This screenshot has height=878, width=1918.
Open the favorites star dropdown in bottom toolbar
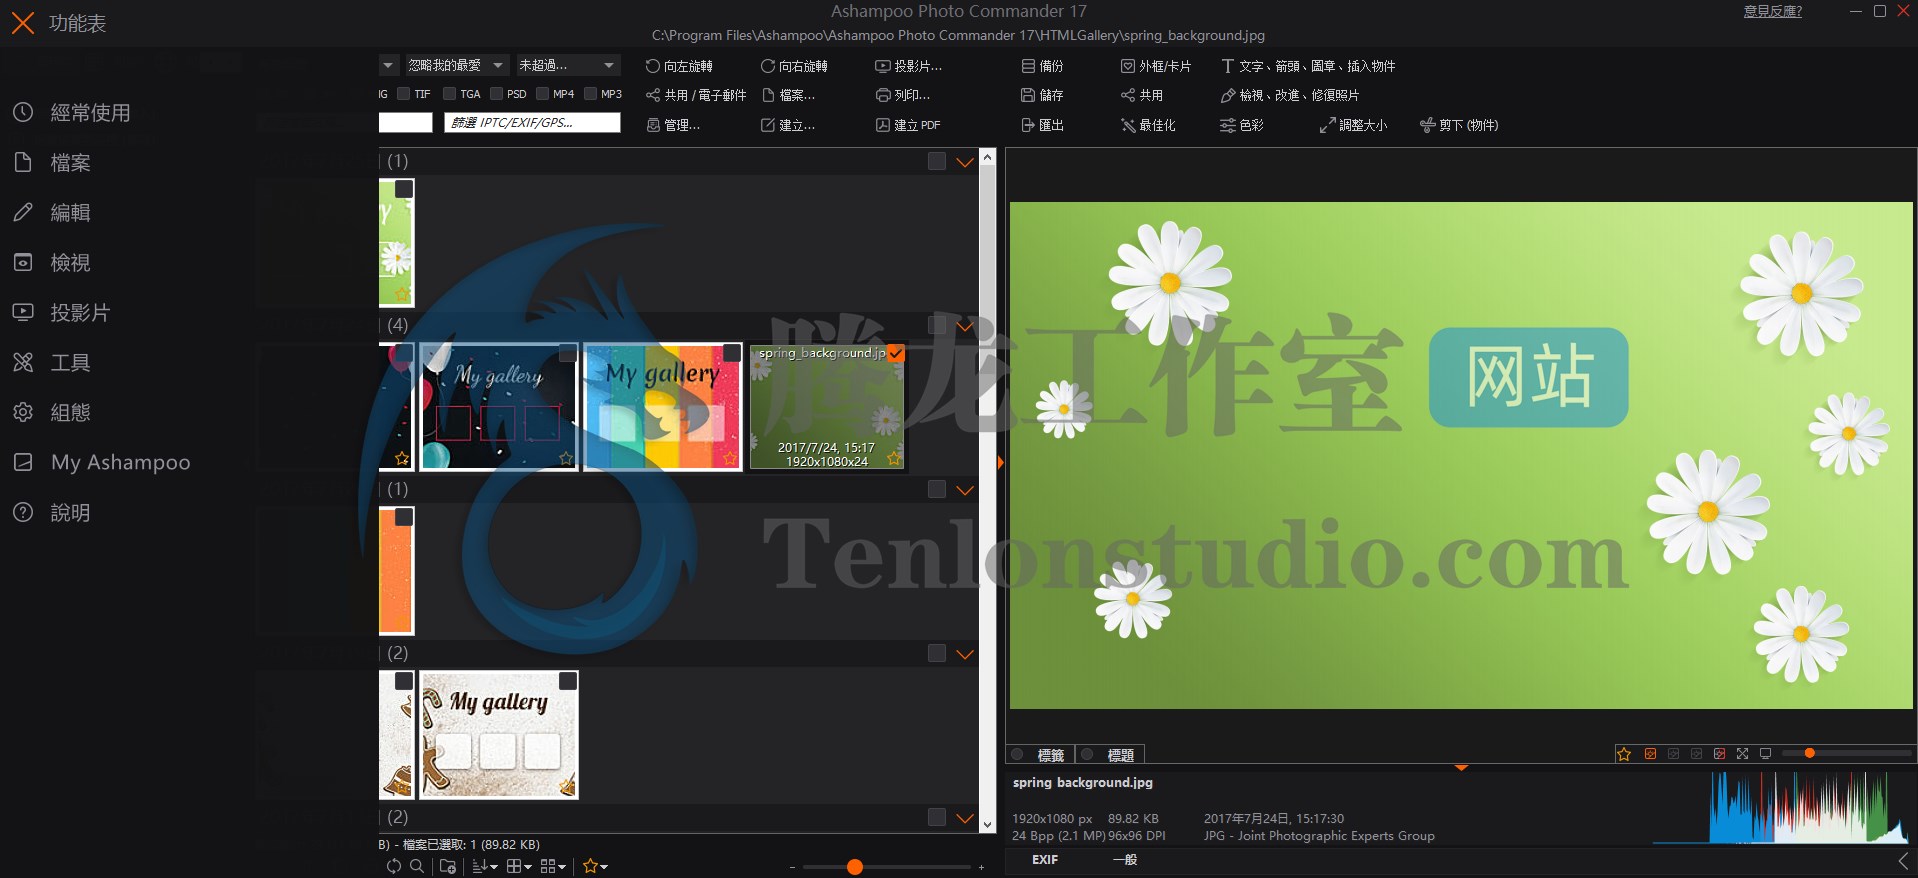tap(595, 866)
